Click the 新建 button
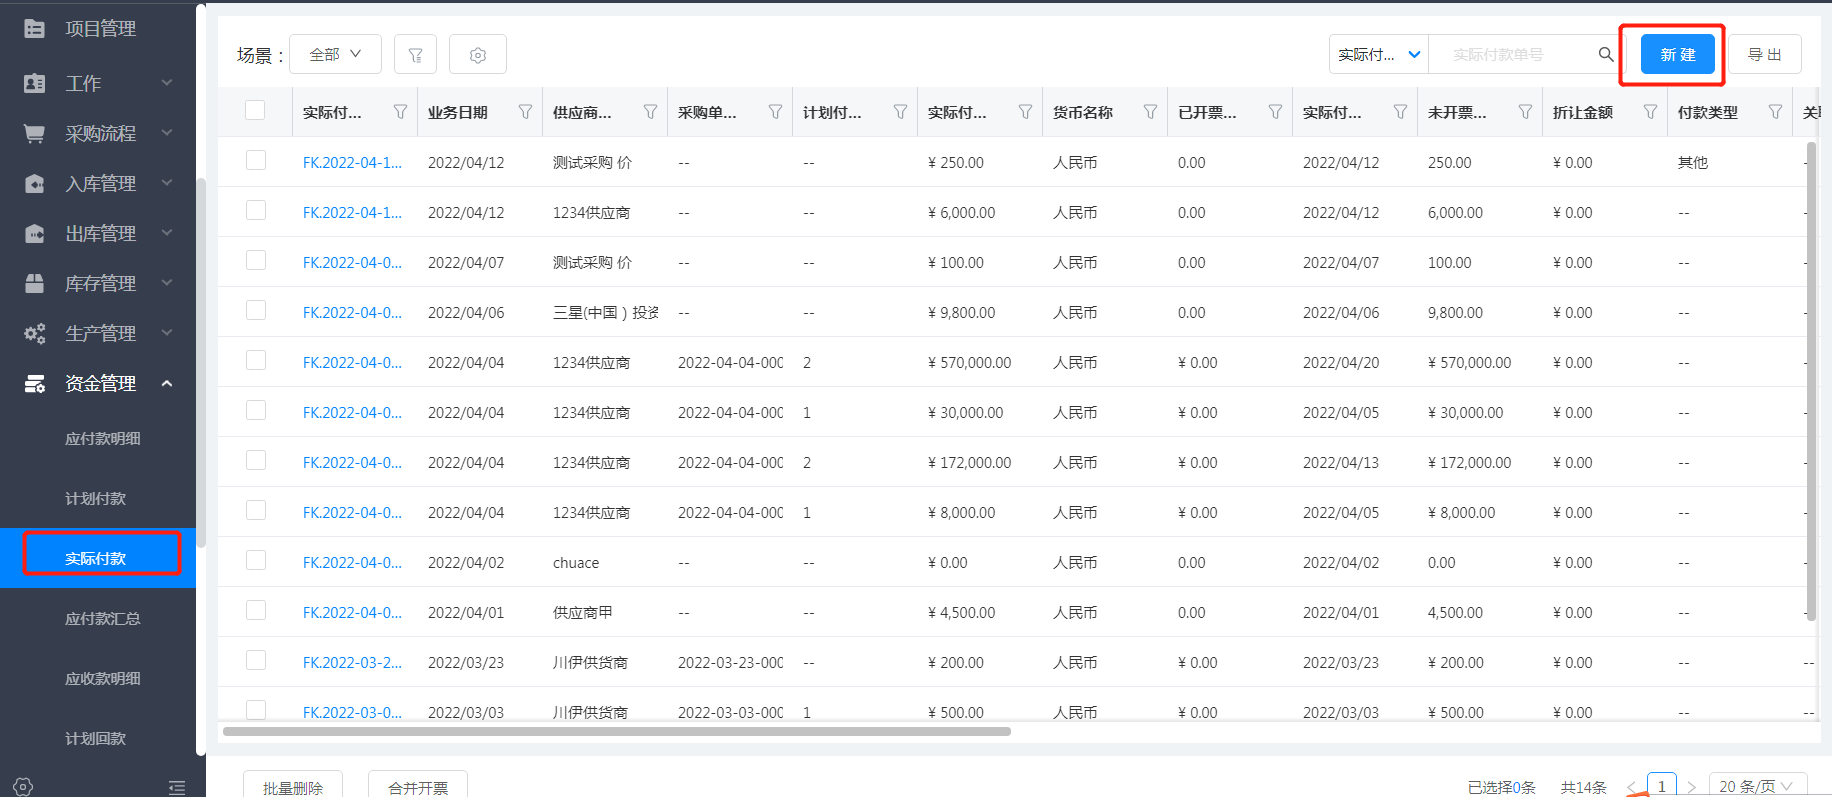Screen dimensions: 1832x797 pos(1678,54)
